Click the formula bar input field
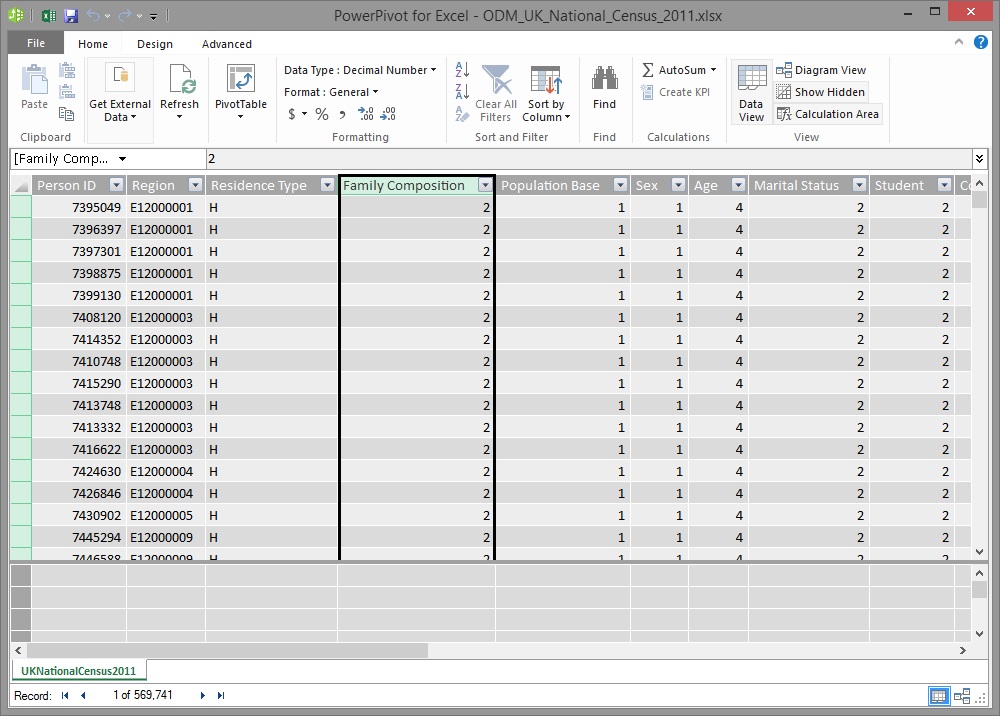The image size is (1000, 716). (x=587, y=159)
